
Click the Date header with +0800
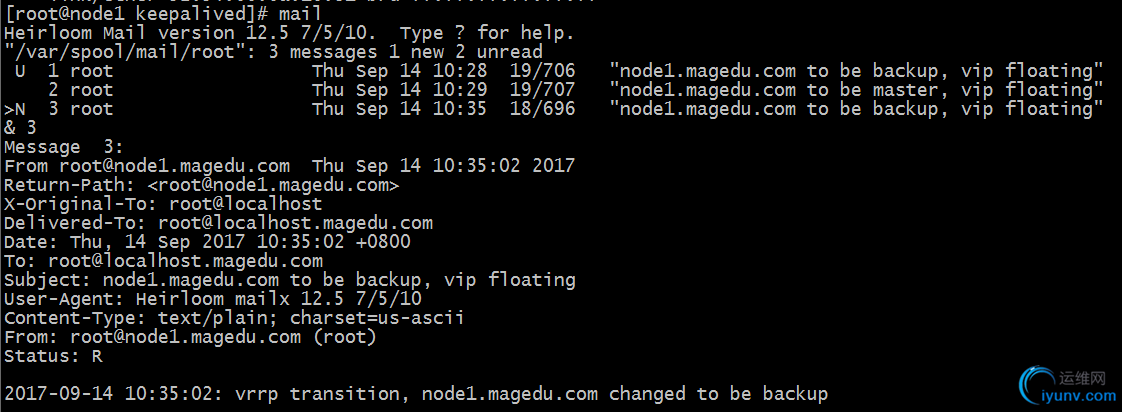[x=208, y=242]
